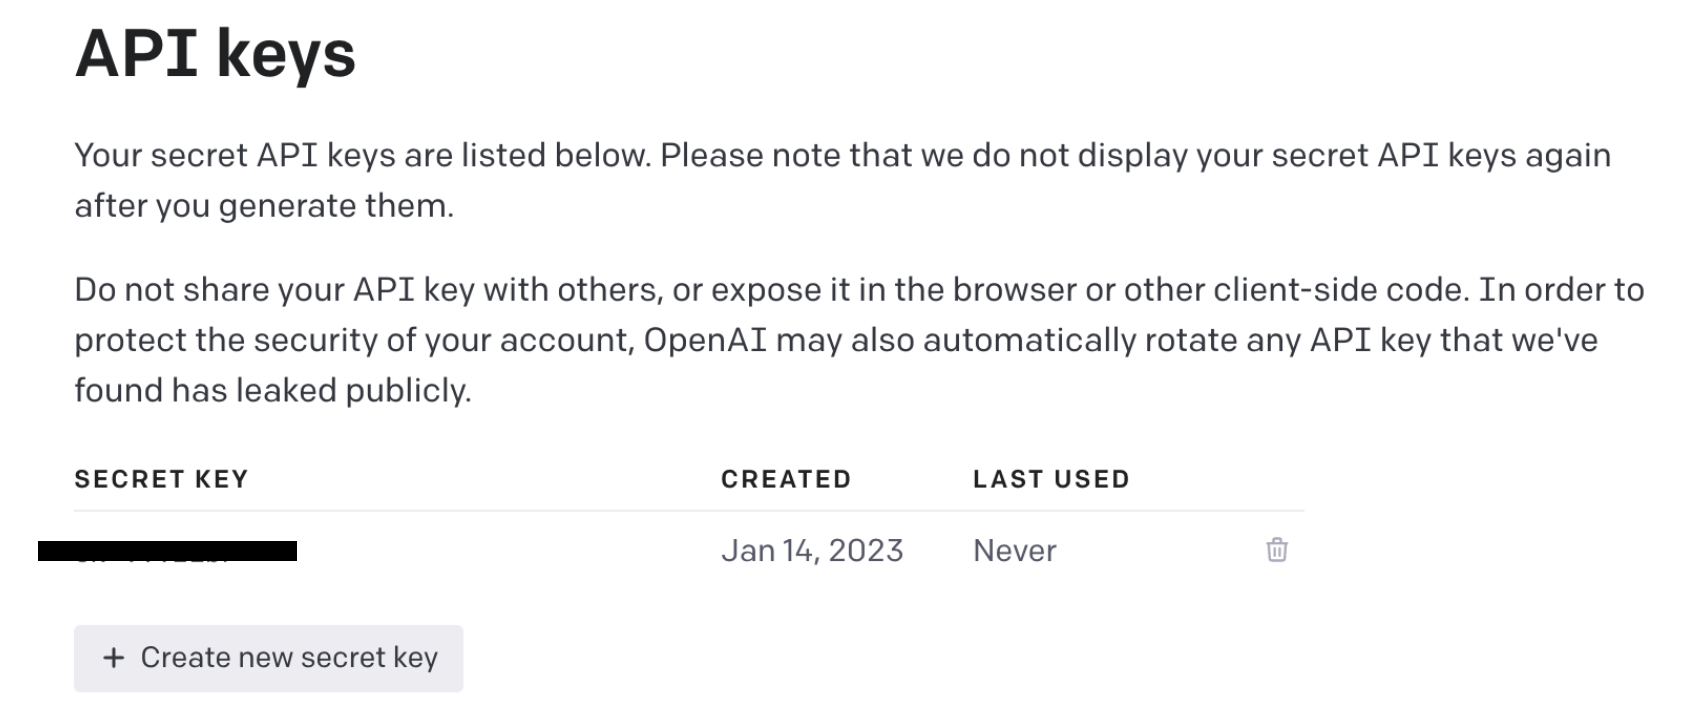
Task: Click the 'Your secret API keys' sentence
Action: (363, 156)
